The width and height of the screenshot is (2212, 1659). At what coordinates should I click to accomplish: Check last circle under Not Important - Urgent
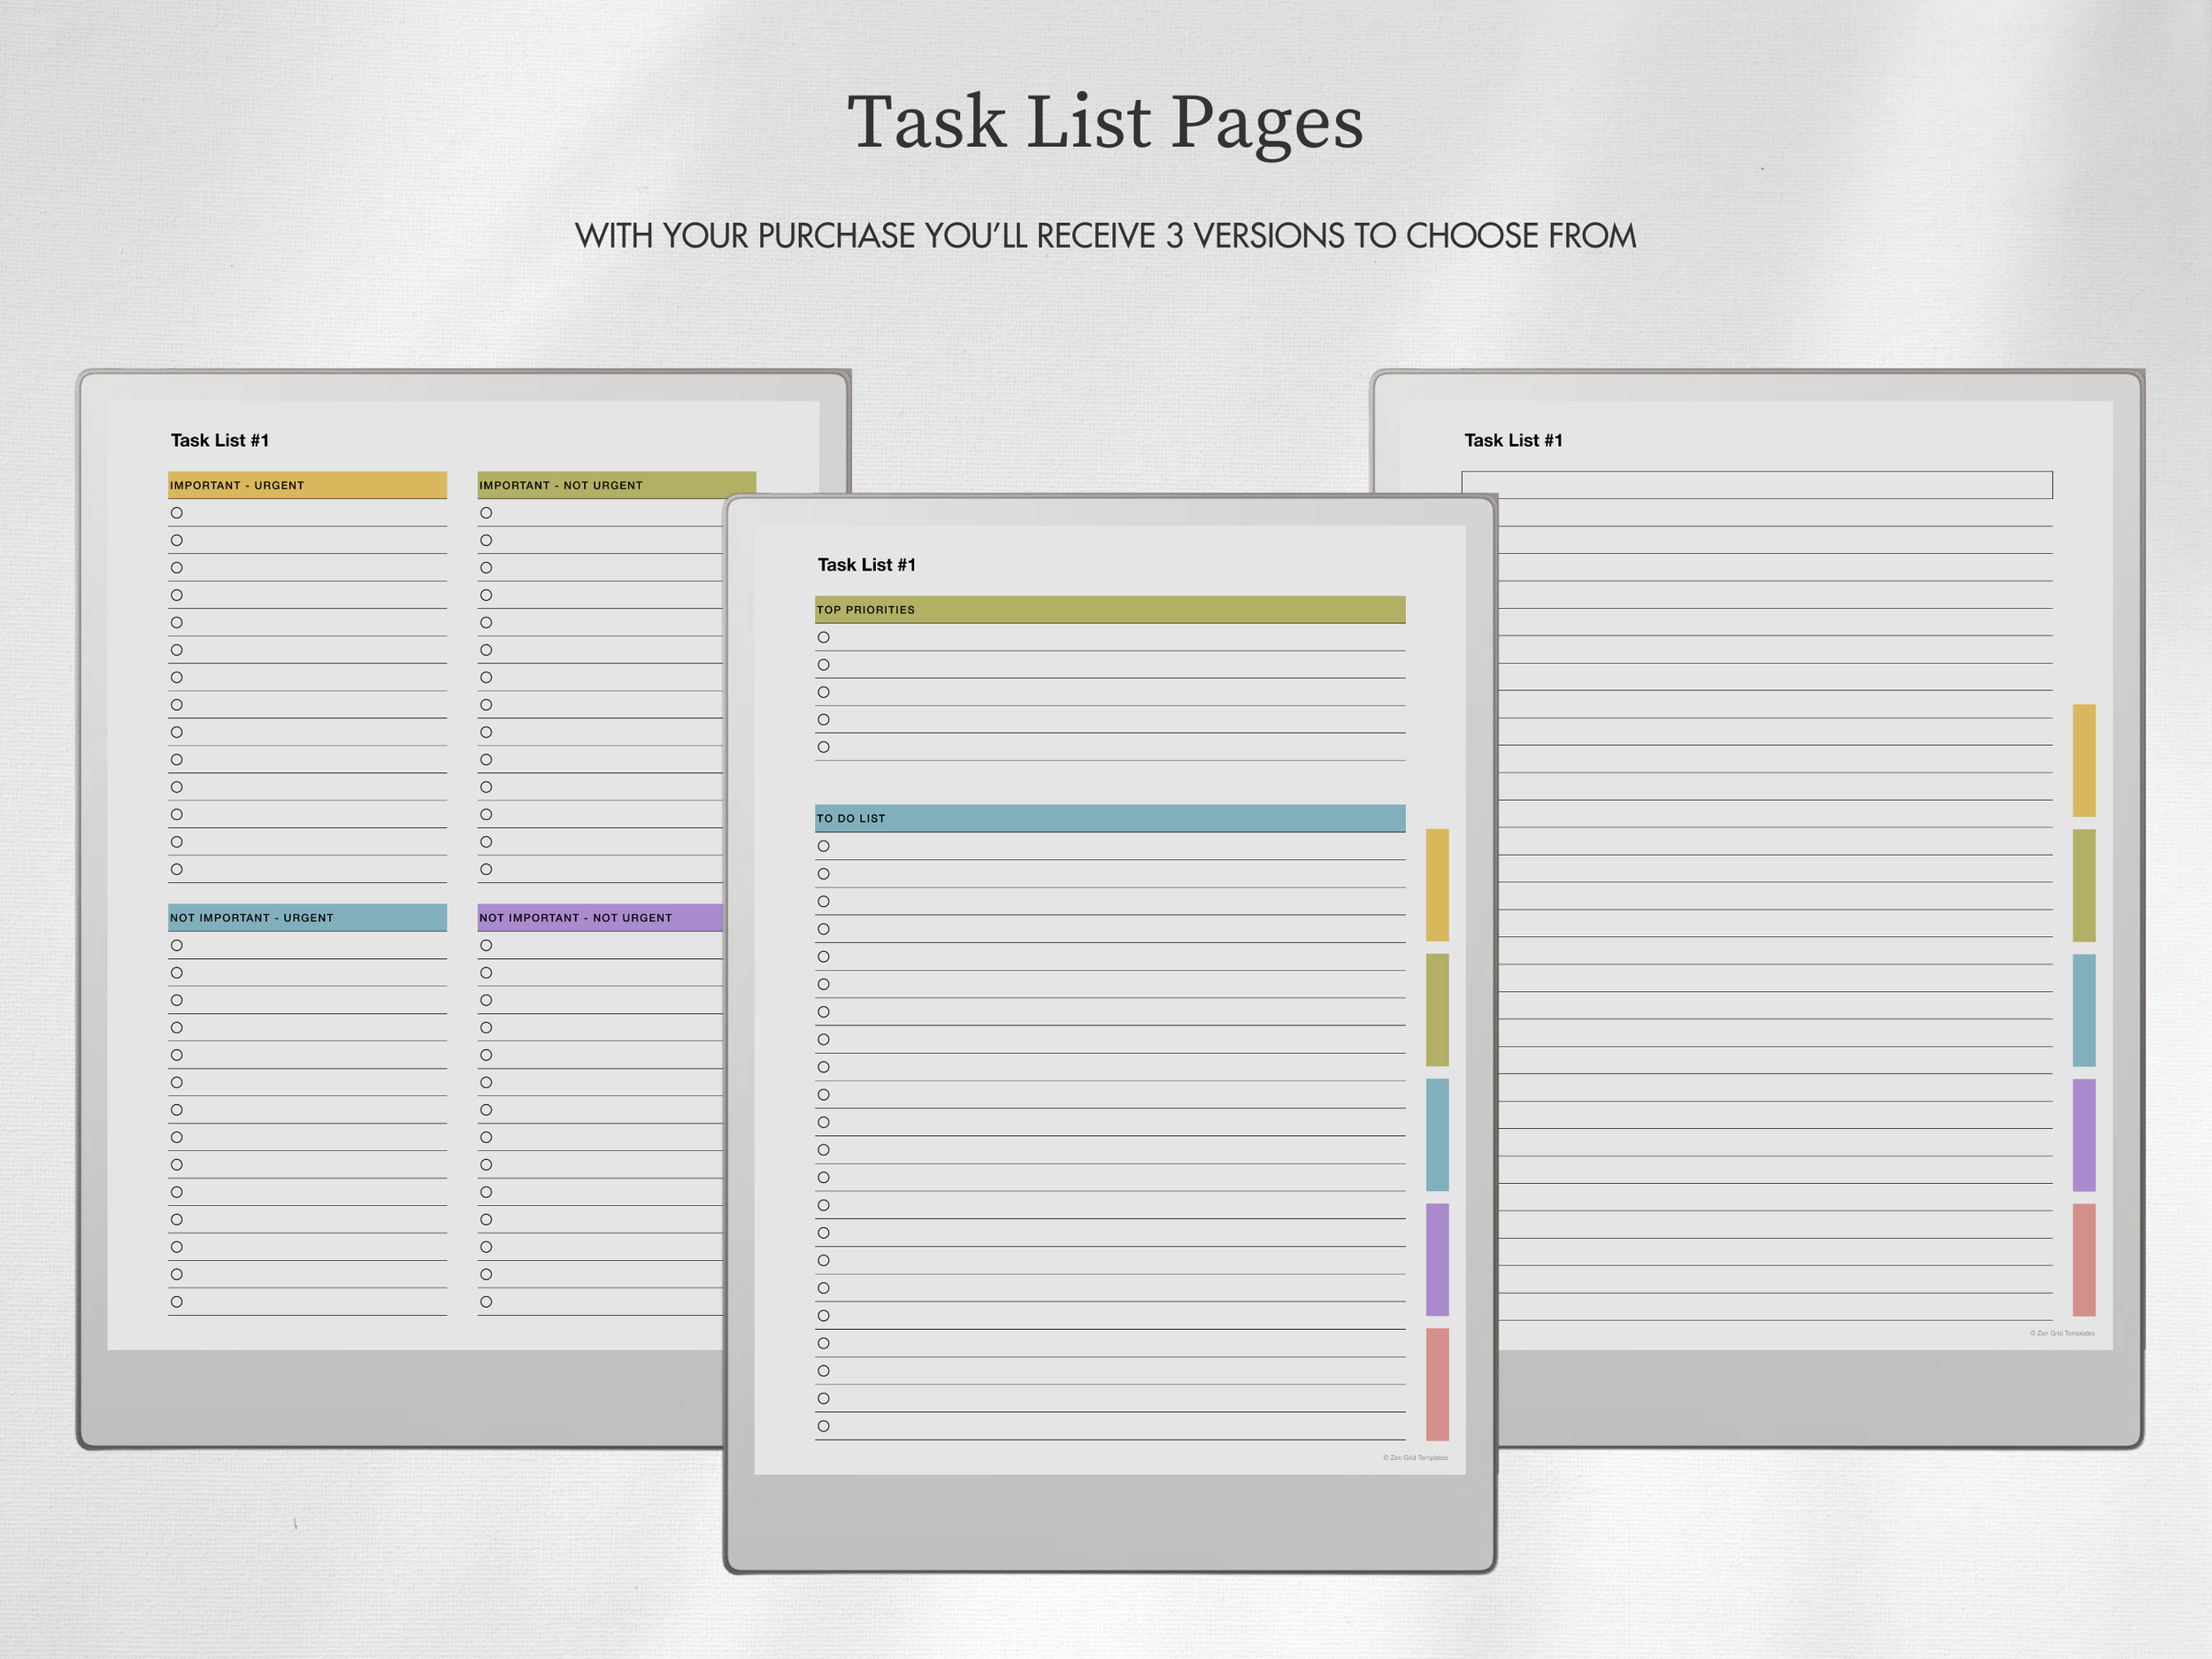(177, 1302)
